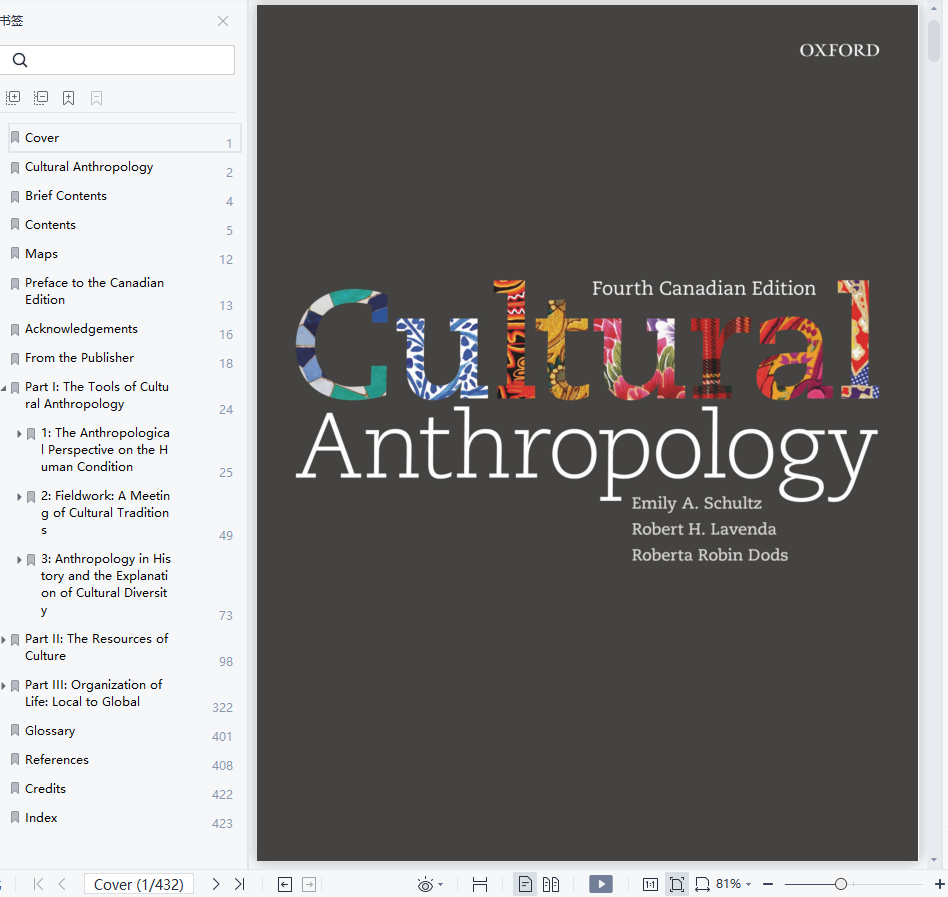Click scrollbar down arrow
The image size is (948, 897).
click(934, 860)
